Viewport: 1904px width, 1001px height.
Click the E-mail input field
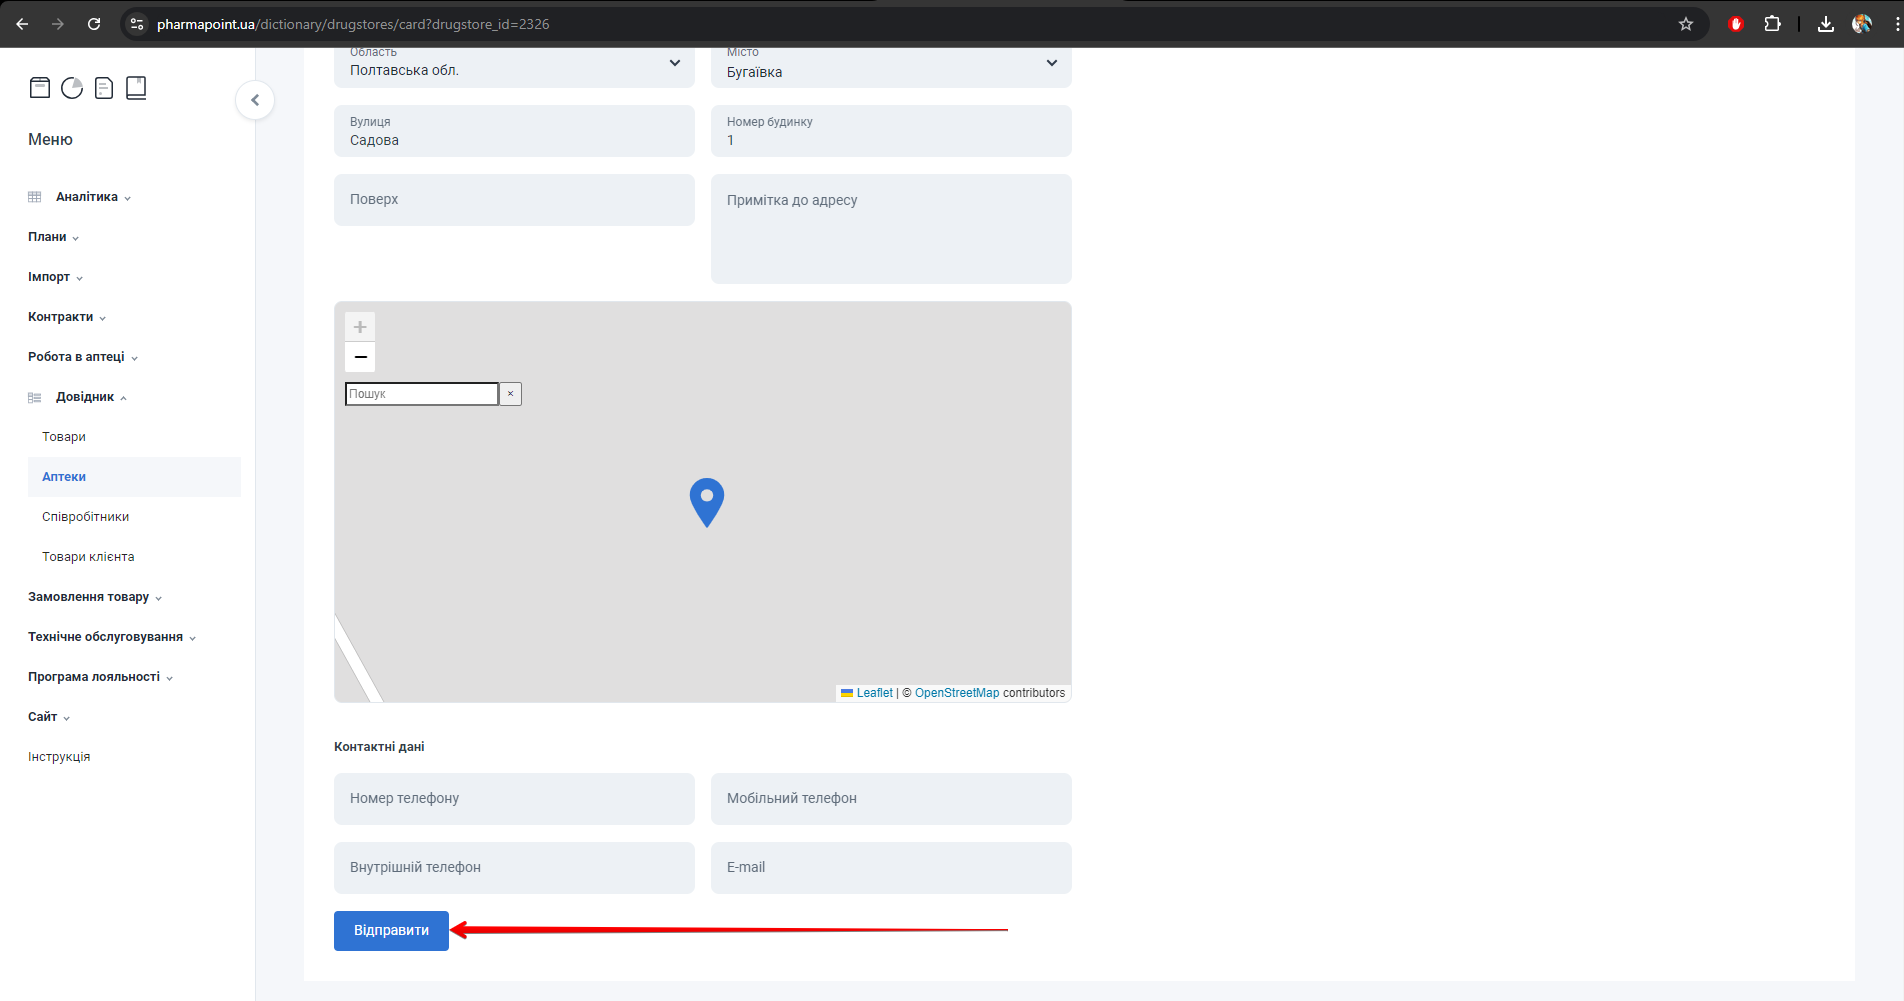(x=890, y=868)
